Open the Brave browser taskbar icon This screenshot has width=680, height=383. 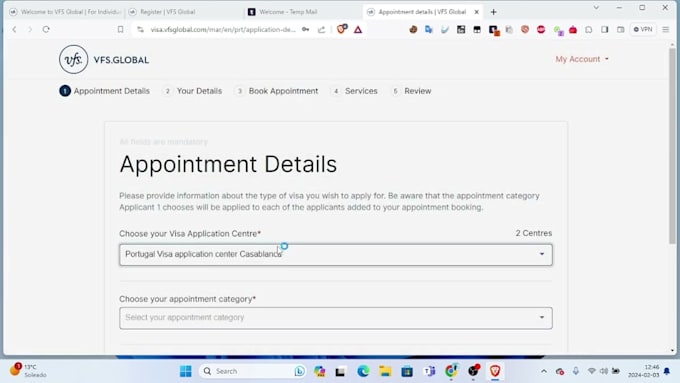click(x=495, y=371)
